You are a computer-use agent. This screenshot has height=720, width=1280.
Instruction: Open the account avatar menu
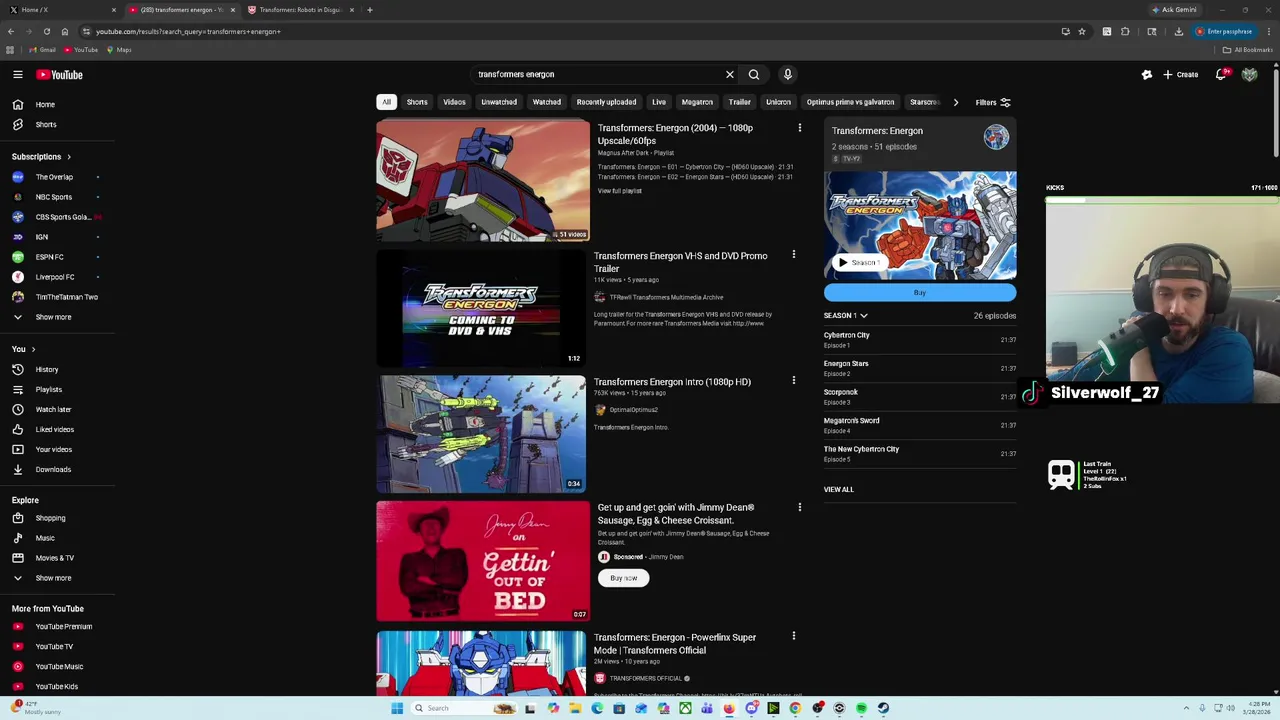point(1249,75)
